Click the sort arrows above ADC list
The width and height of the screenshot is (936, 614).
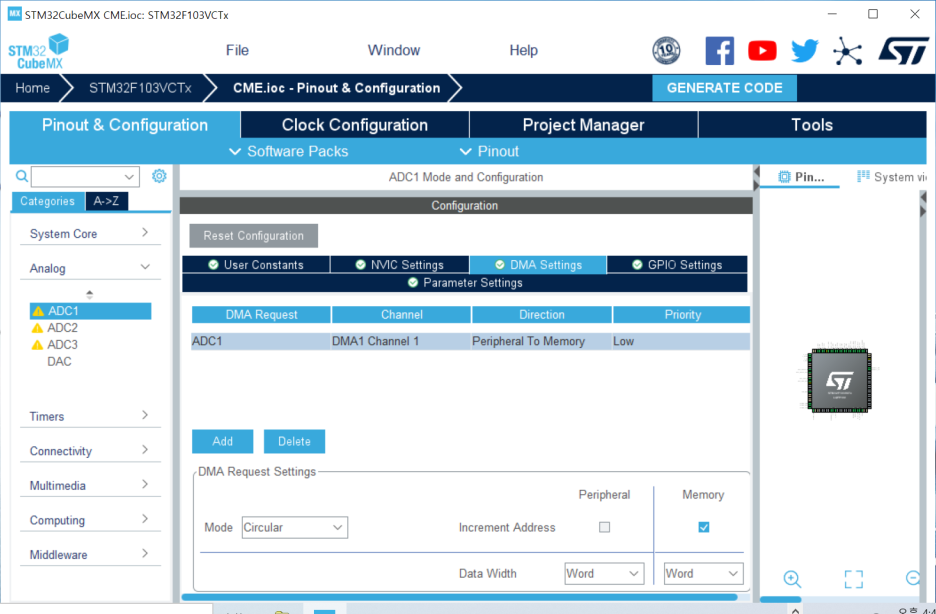(x=90, y=294)
